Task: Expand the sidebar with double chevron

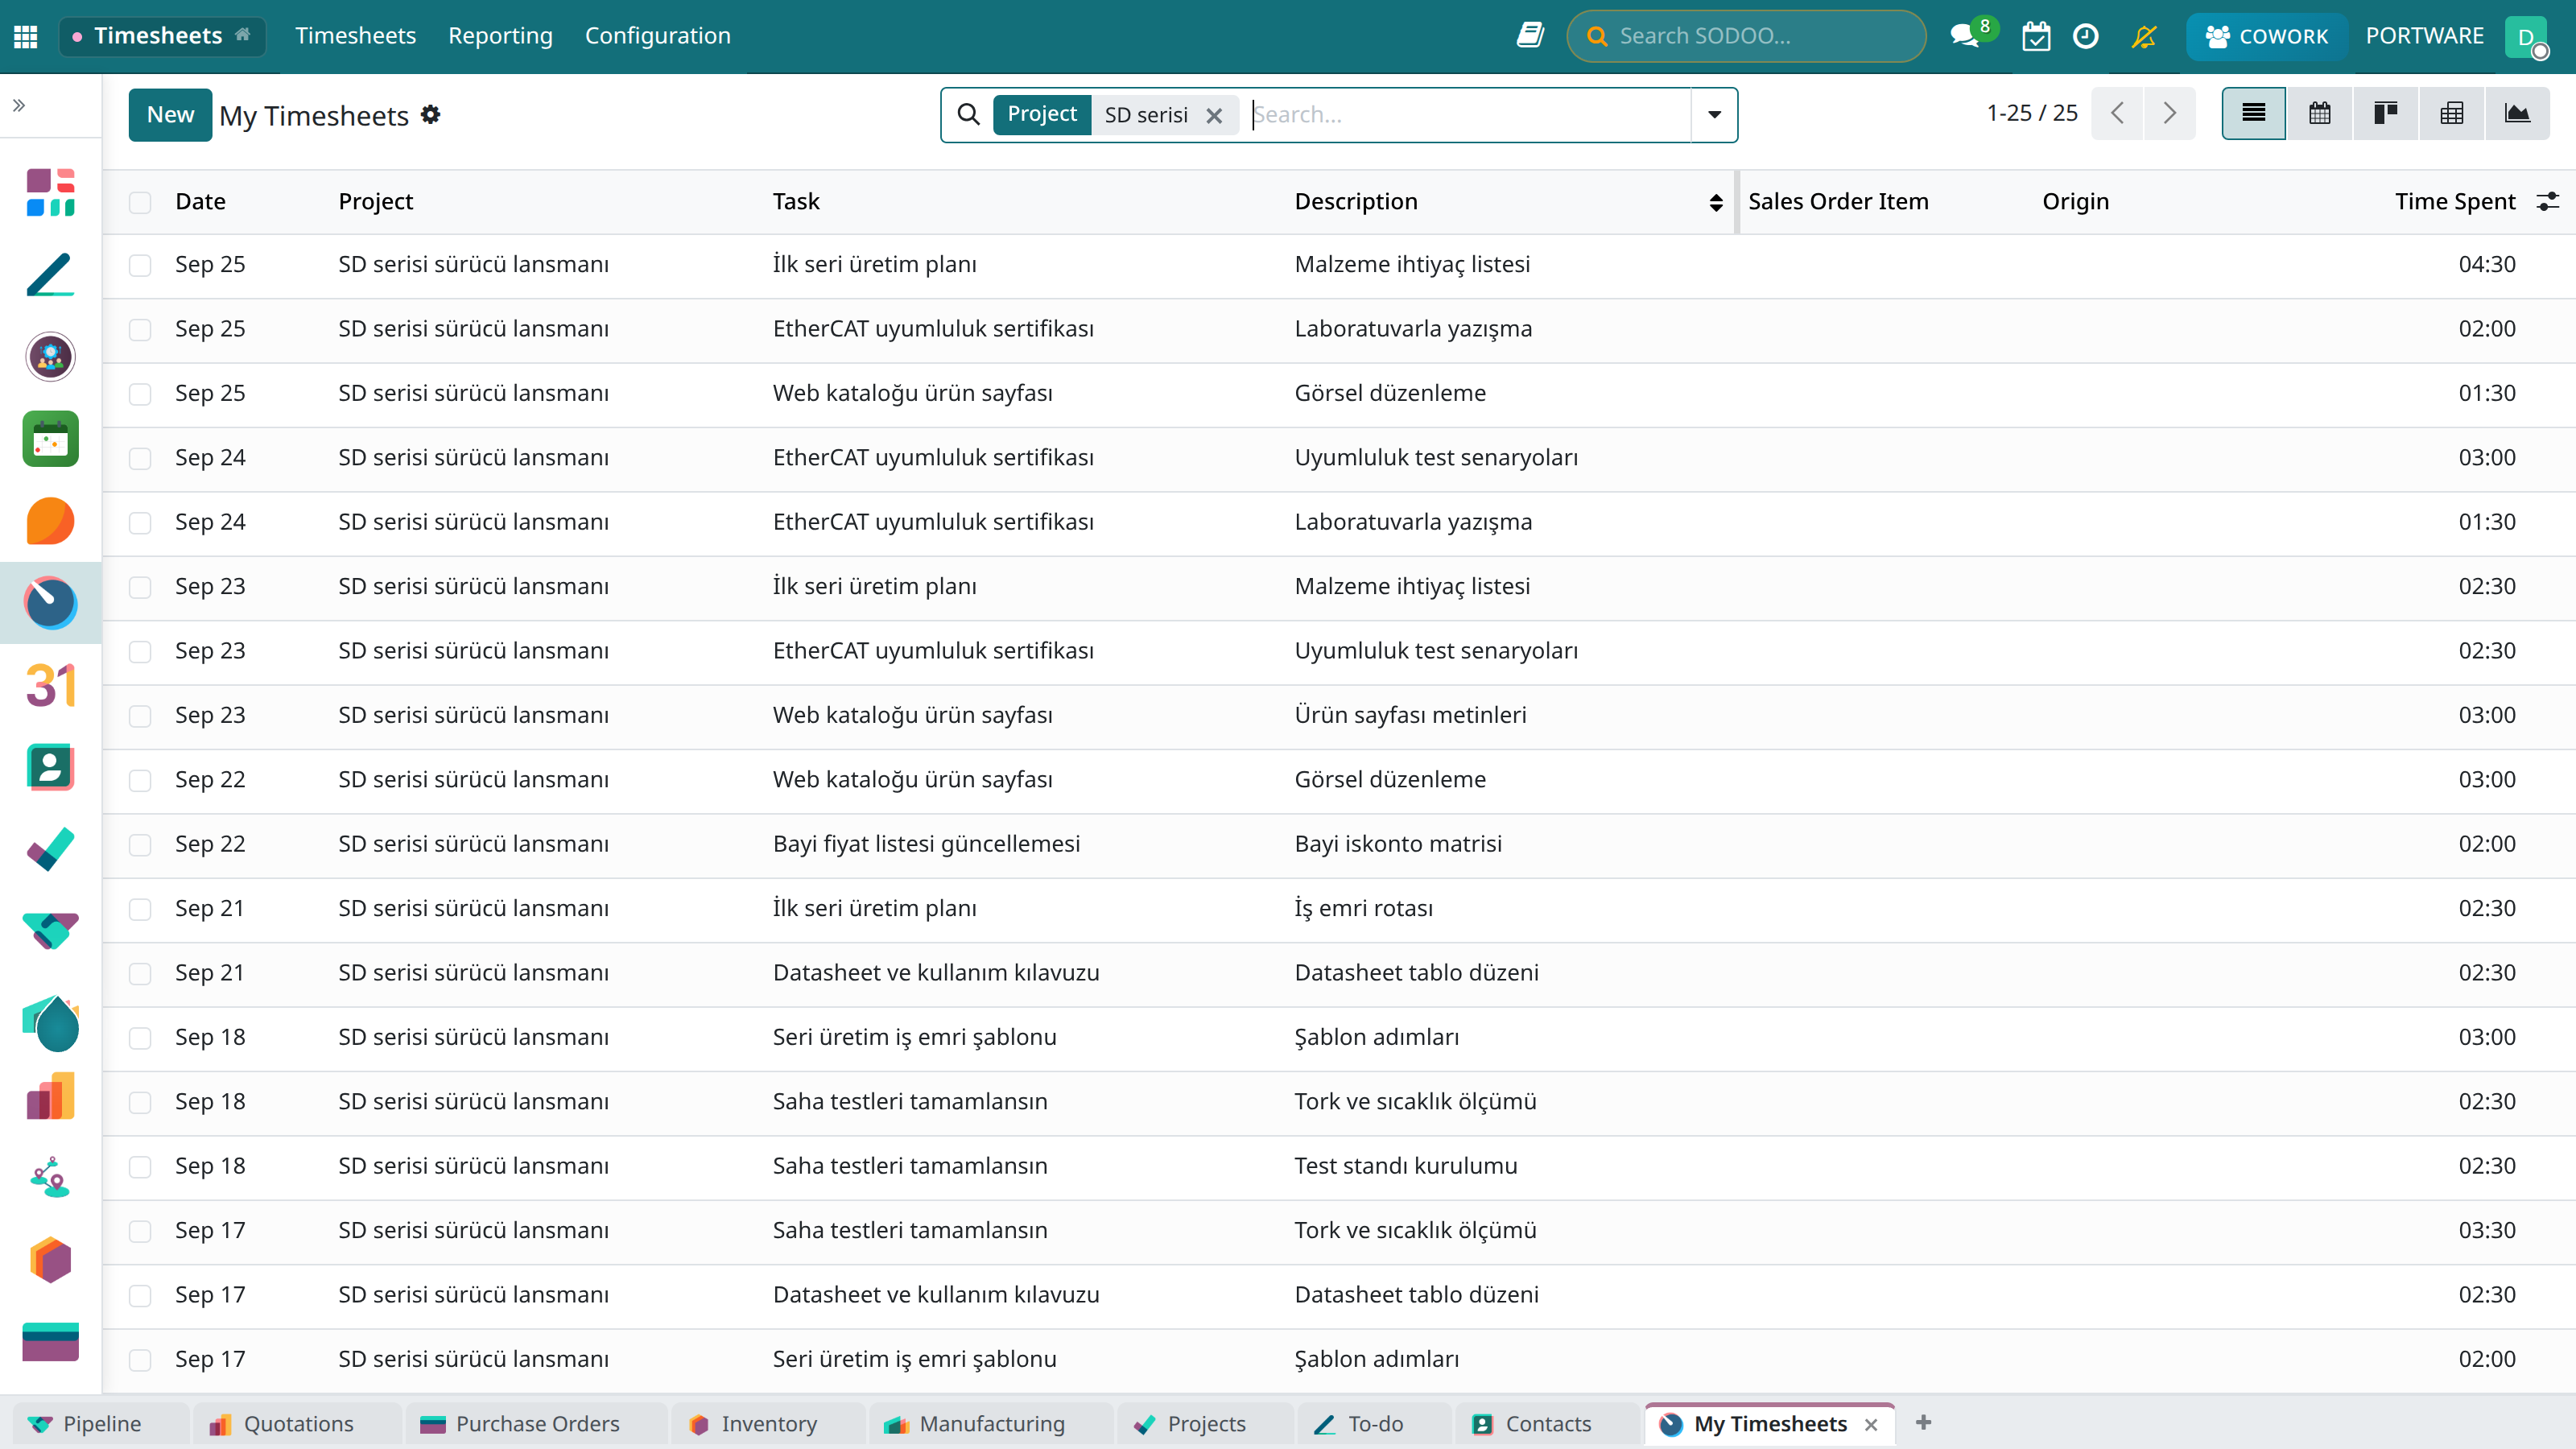Action: (x=19, y=105)
